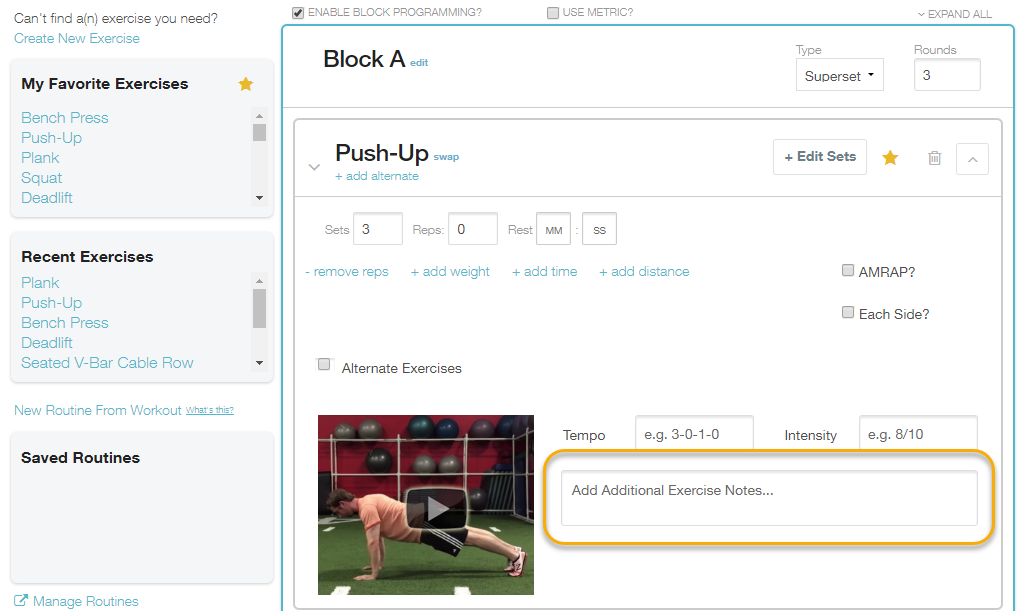Enable the AMRAP? checkbox

click(x=848, y=270)
